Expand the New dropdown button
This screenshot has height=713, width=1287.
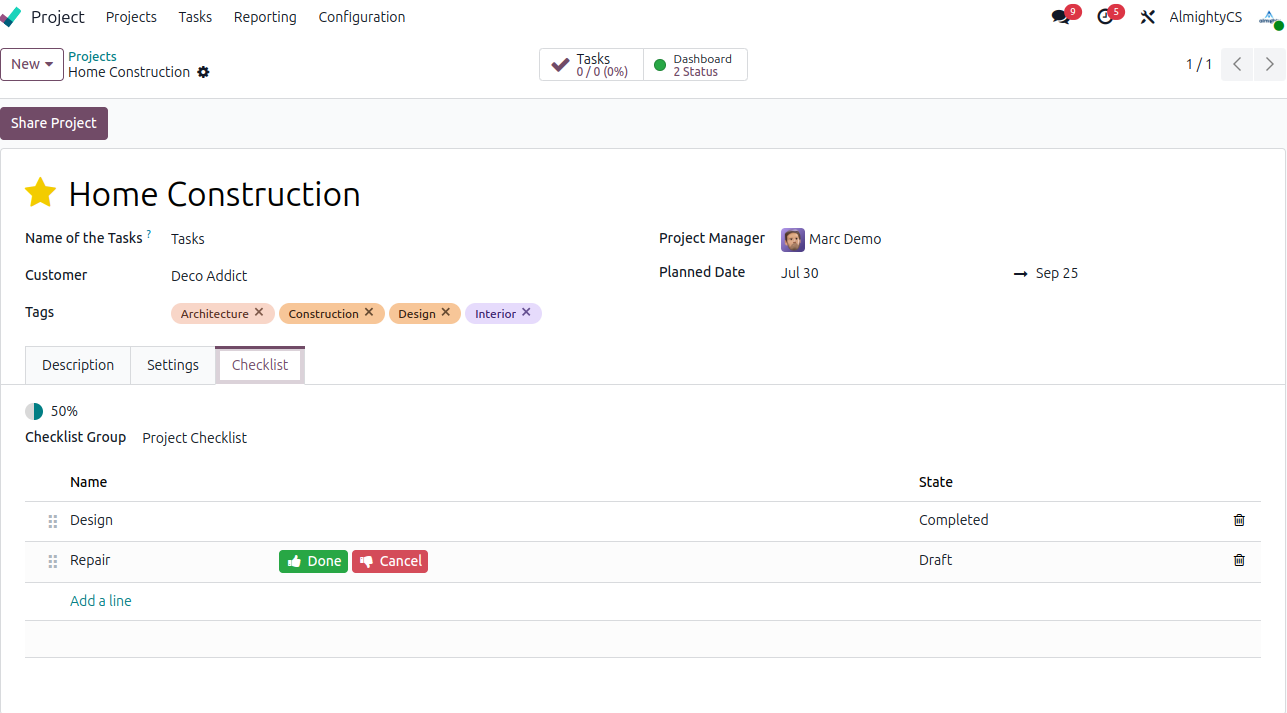click(32, 64)
